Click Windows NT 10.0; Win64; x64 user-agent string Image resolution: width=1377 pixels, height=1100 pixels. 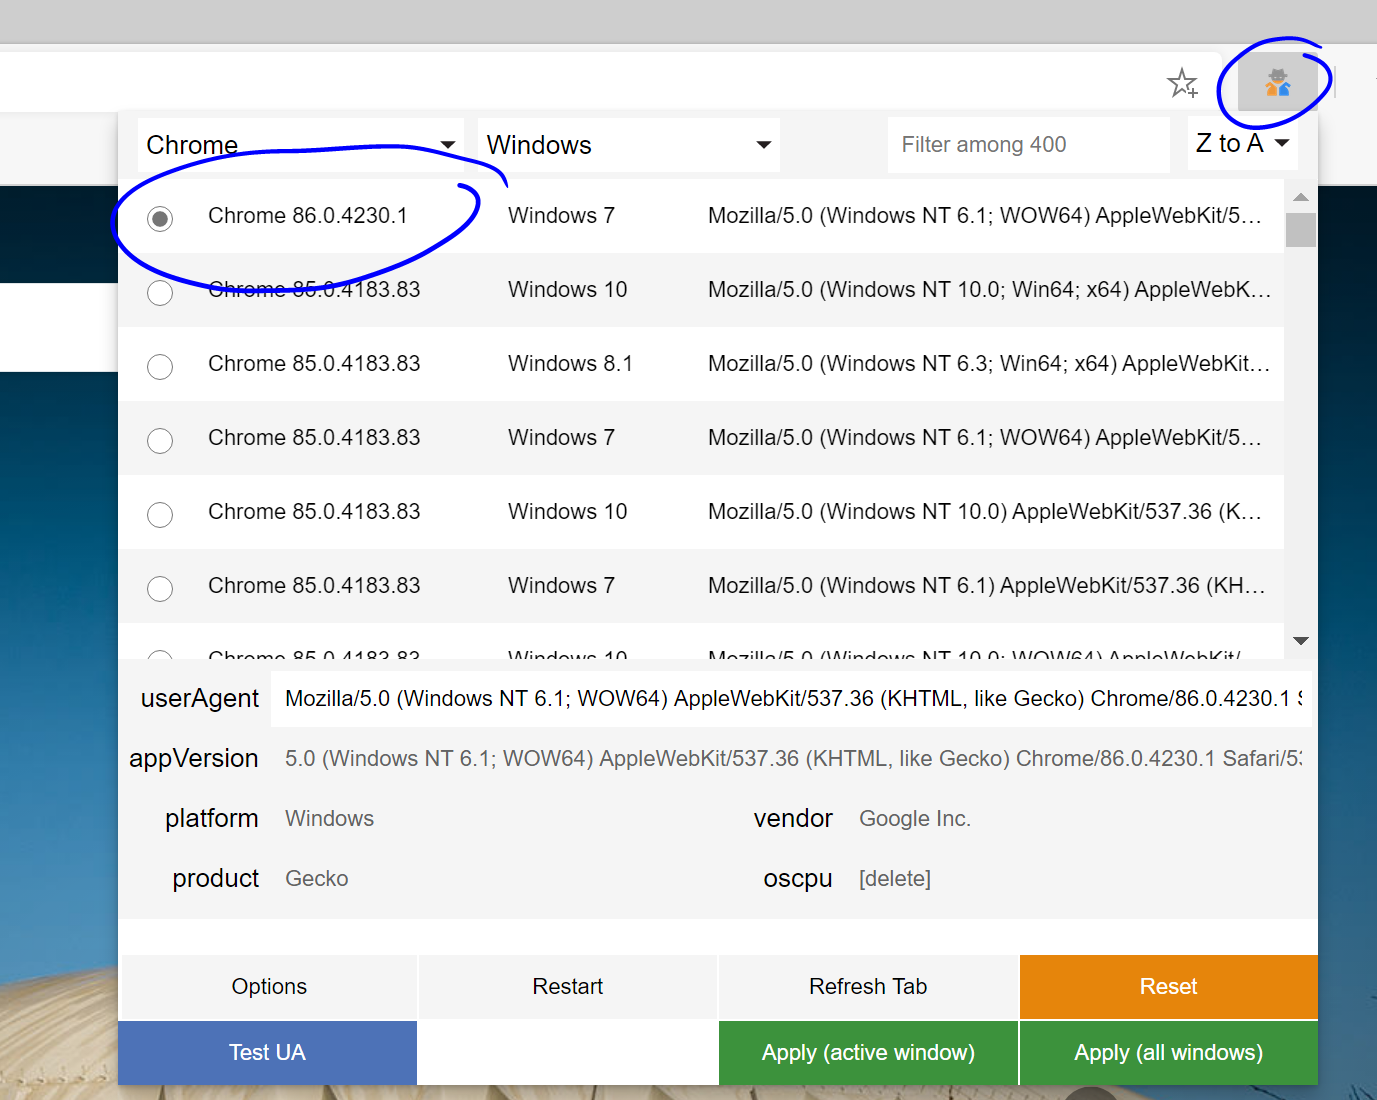[x=989, y=290]
